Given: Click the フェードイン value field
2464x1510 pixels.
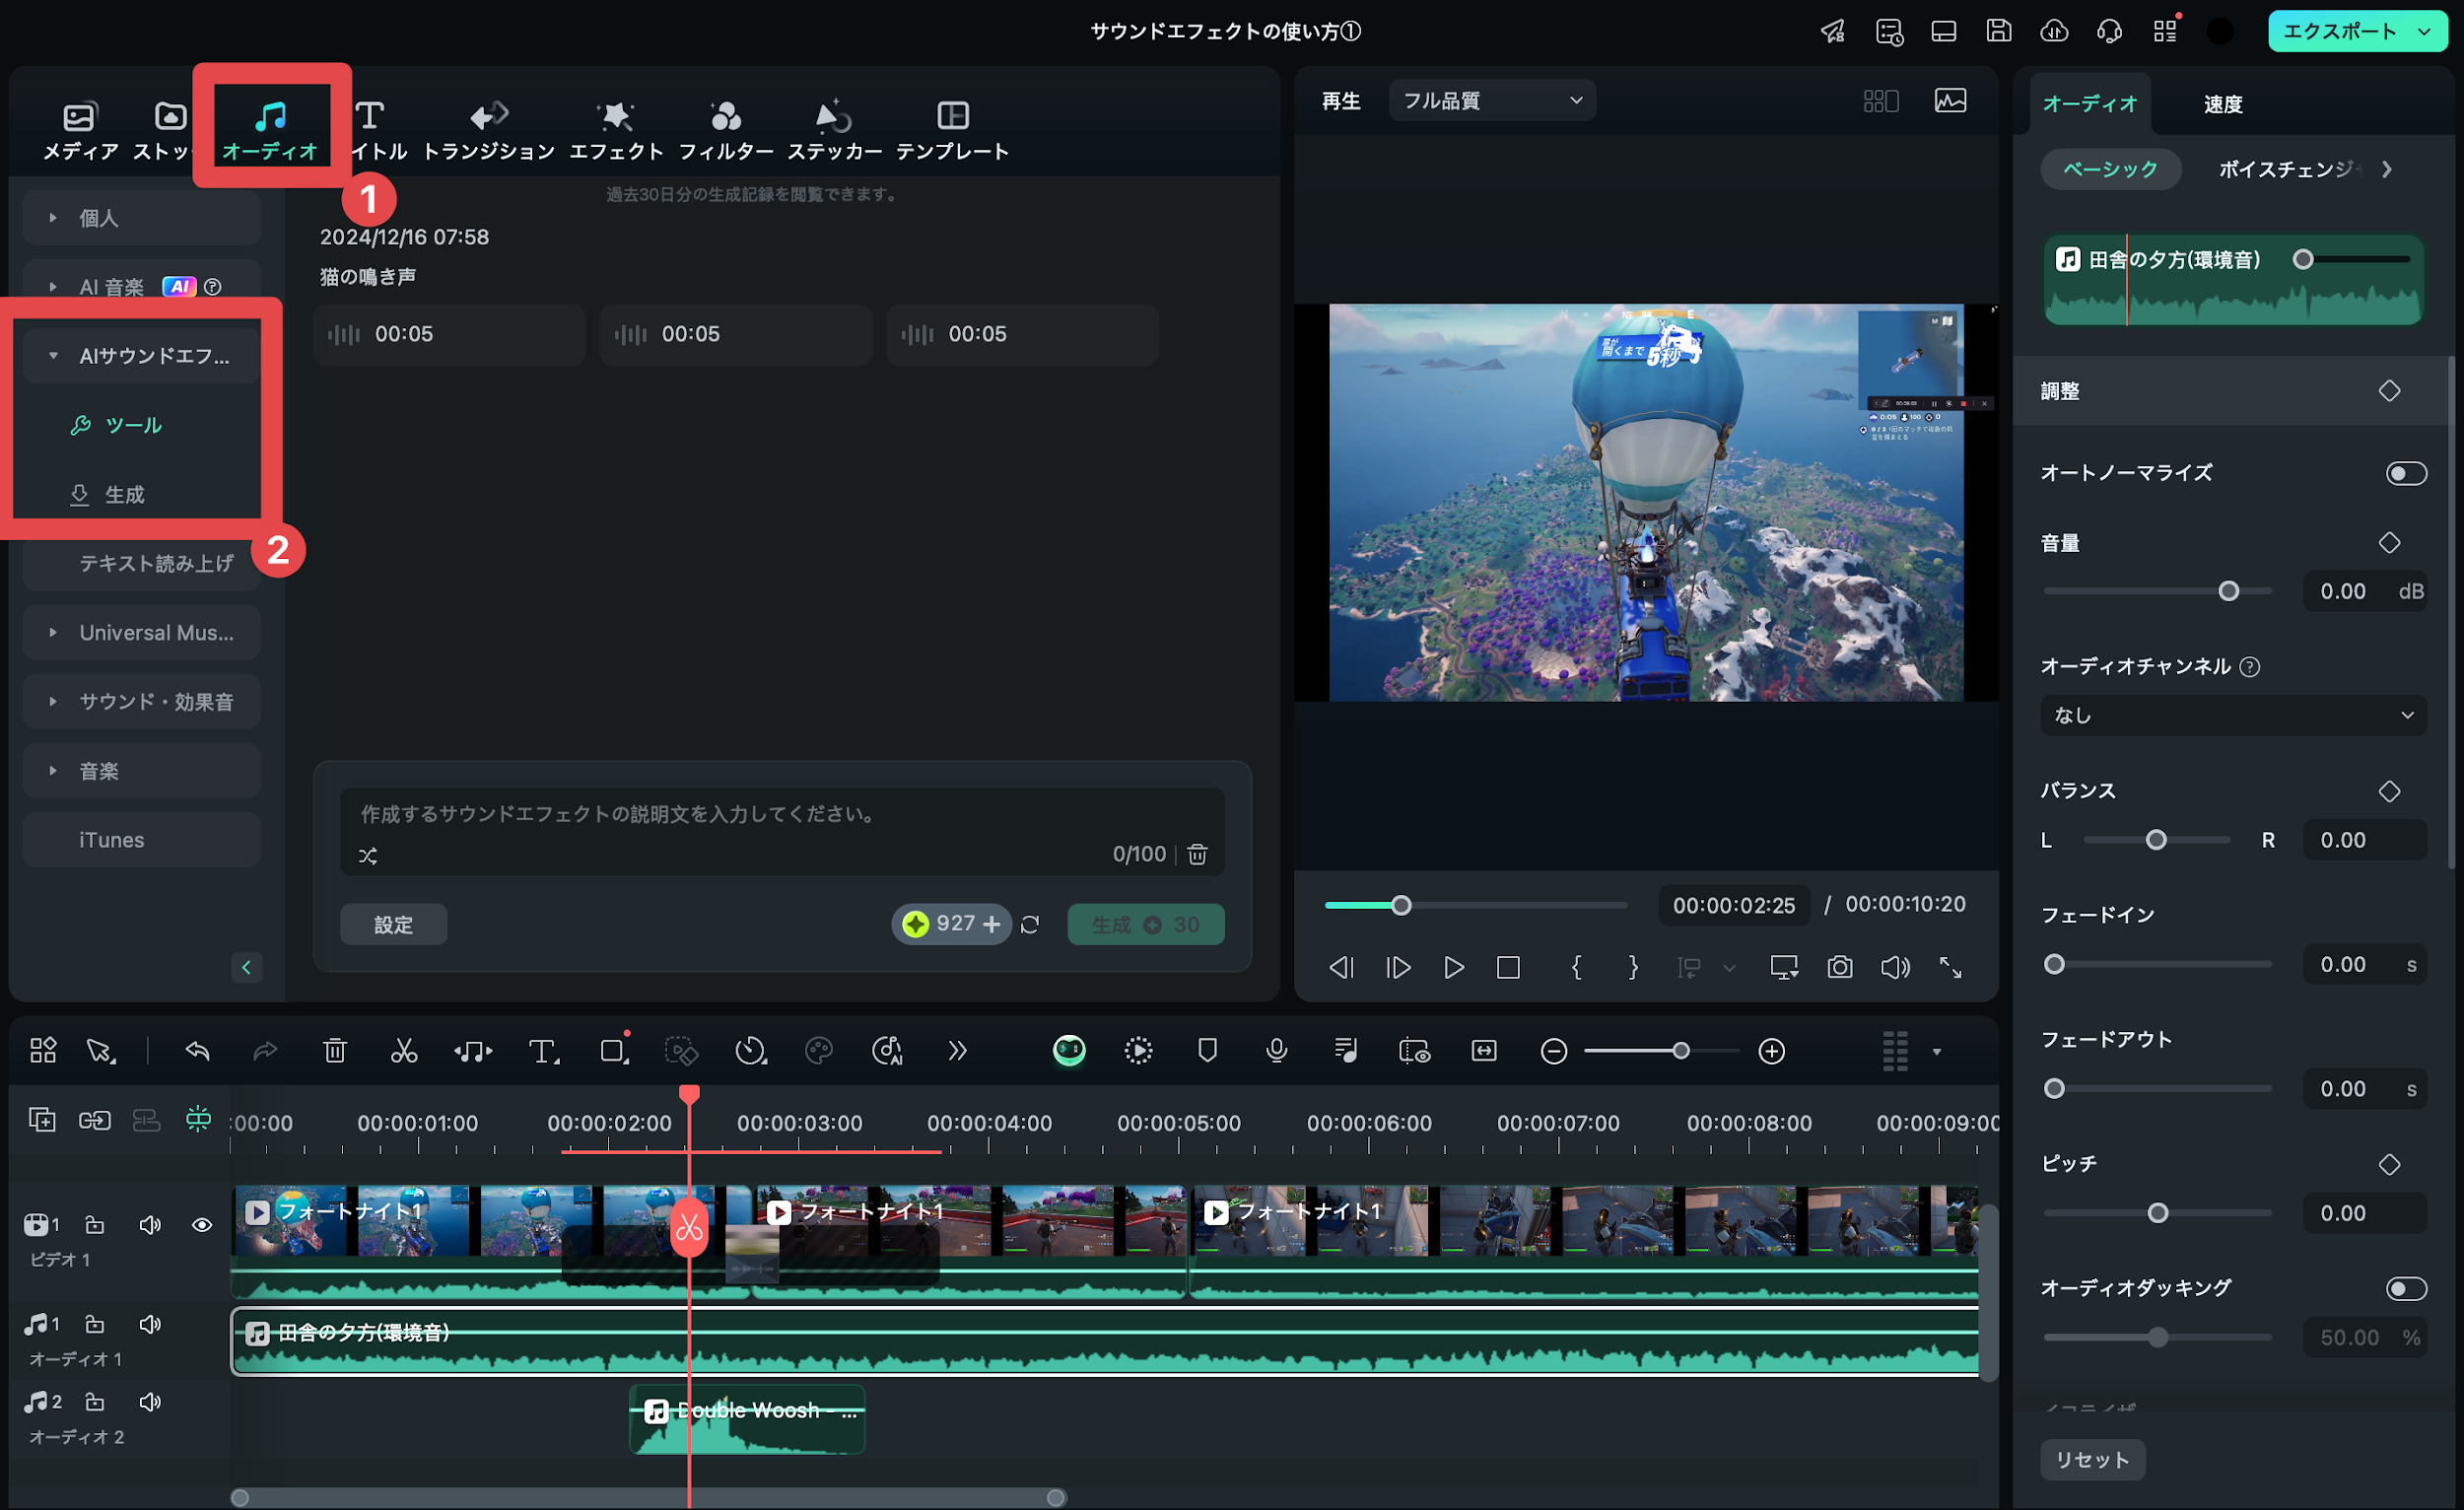Looking at the screenshot, I should (2364, 965).
